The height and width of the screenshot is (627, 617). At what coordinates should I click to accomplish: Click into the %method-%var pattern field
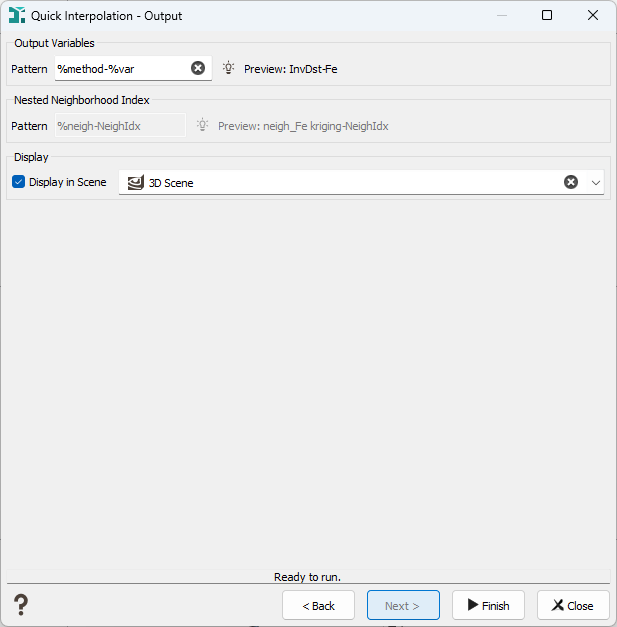pos(122,69)
